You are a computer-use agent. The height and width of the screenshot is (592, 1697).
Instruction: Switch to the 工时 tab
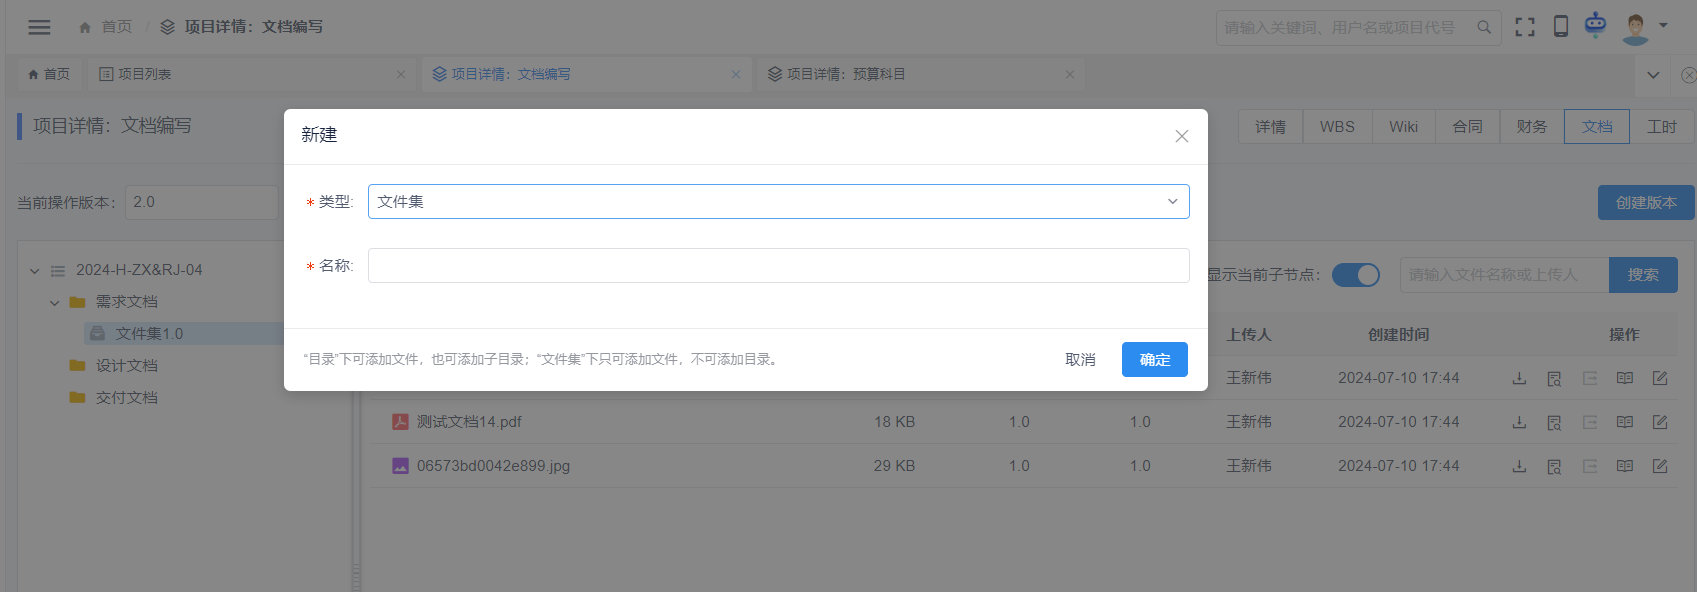coord(1662,127)
